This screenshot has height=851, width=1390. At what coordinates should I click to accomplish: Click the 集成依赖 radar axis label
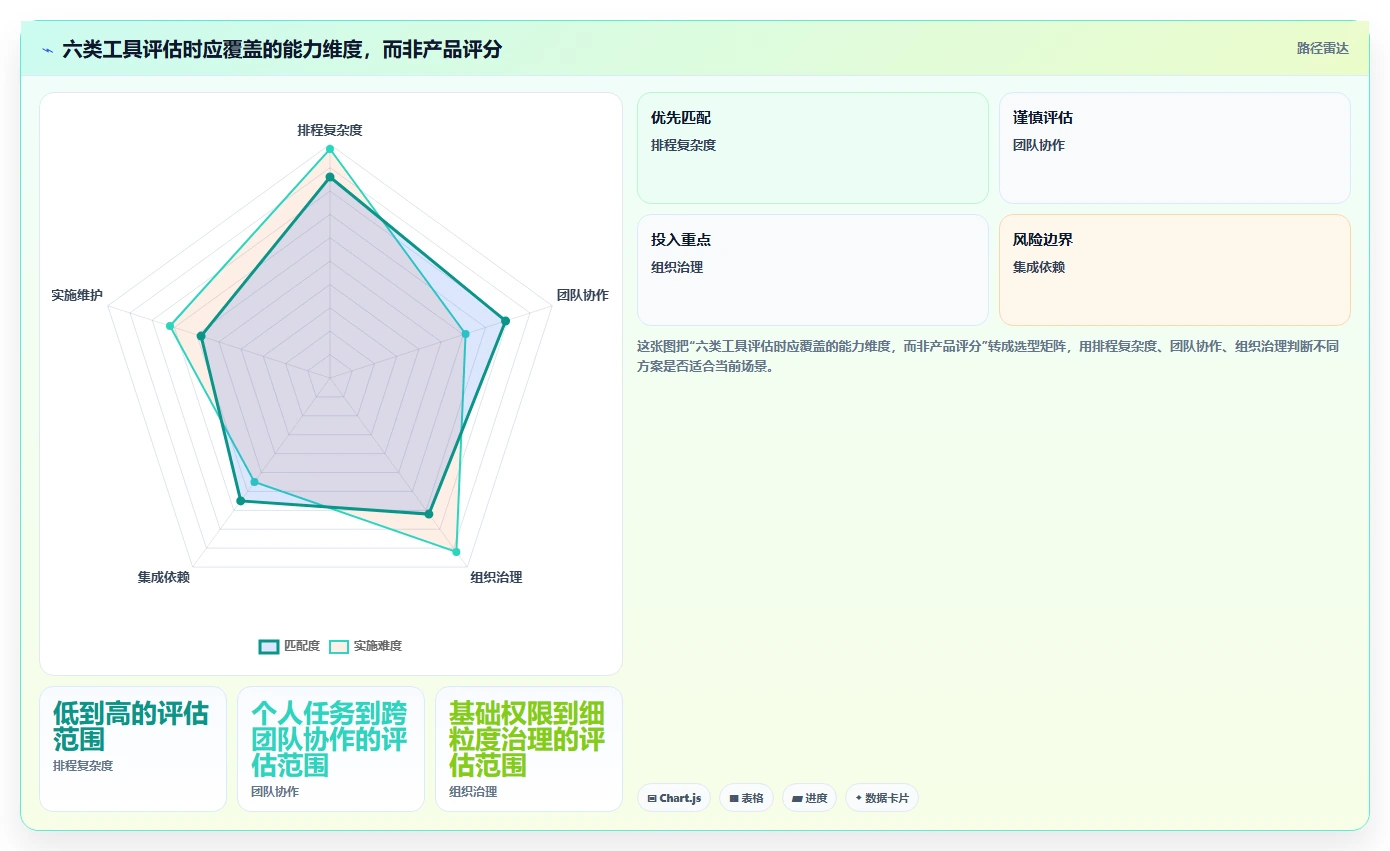(163, 577)
